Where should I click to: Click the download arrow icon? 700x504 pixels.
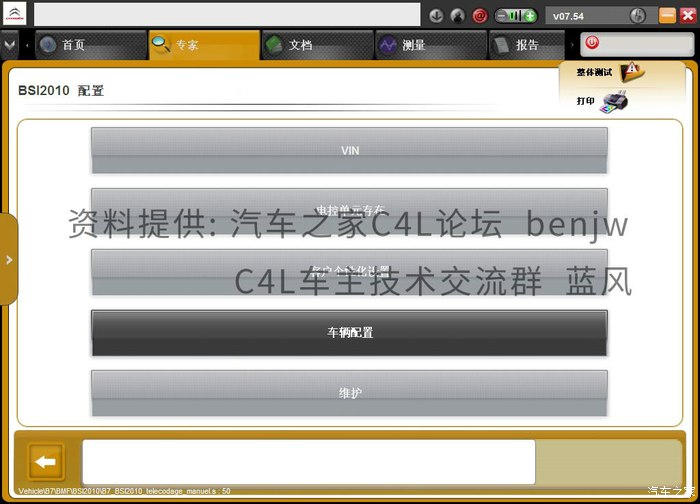click(x=436, y=16)
